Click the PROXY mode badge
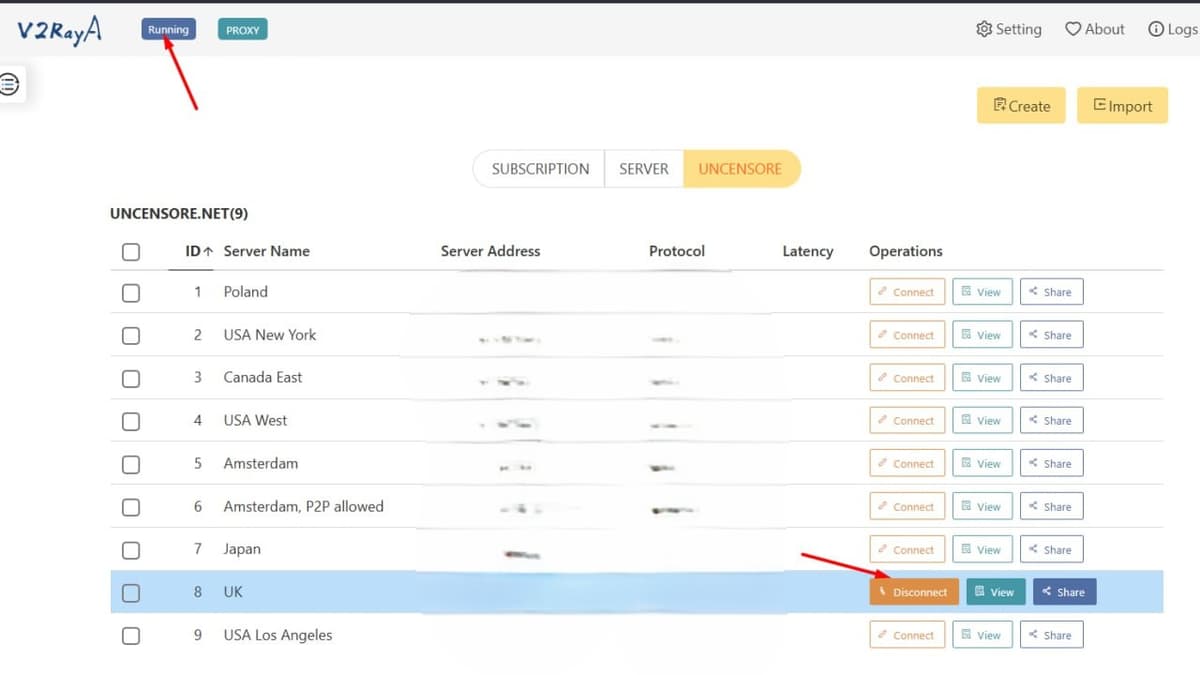The width and height of the screenshot is (1200, 675). [x=242, y=30]
